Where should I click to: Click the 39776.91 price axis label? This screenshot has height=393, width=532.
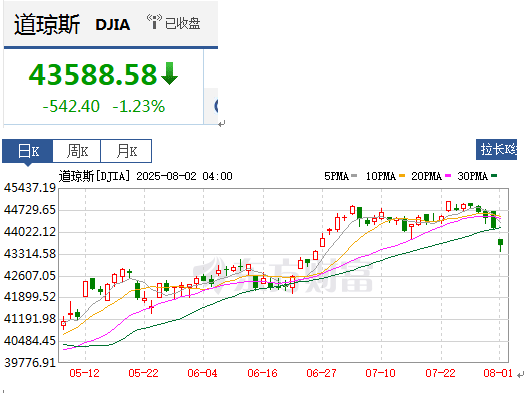pos(30,363)
